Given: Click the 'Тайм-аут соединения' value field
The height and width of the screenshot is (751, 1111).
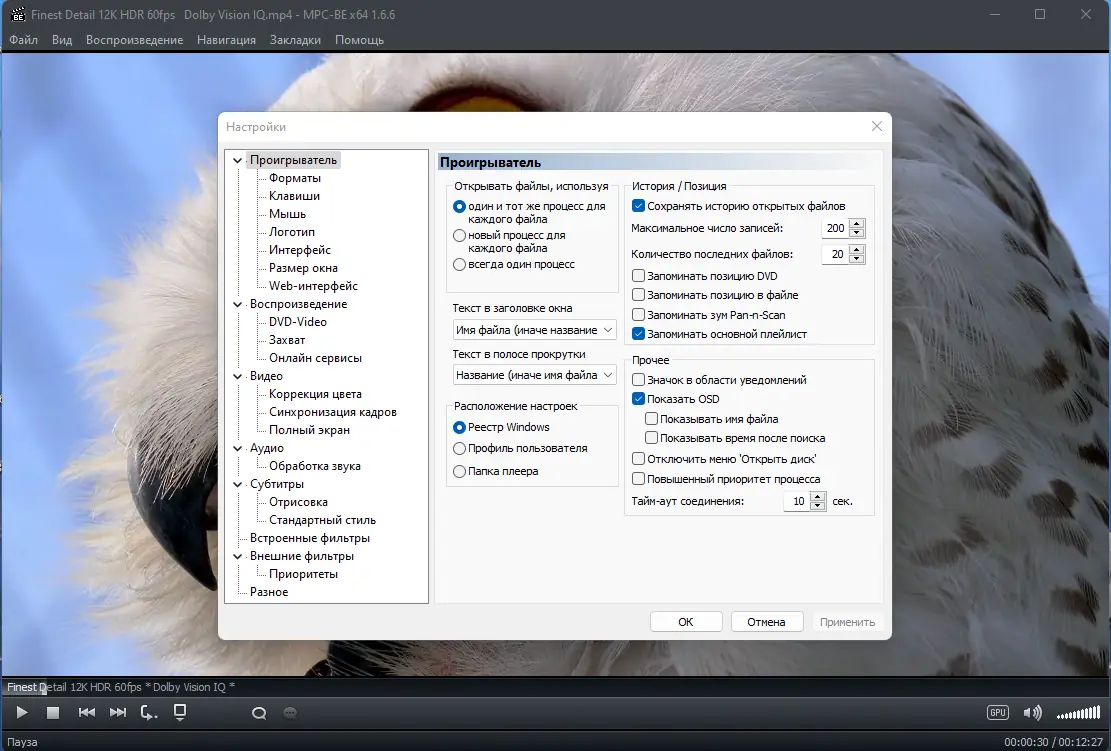Looking at the screenshot, I should 796,501.
